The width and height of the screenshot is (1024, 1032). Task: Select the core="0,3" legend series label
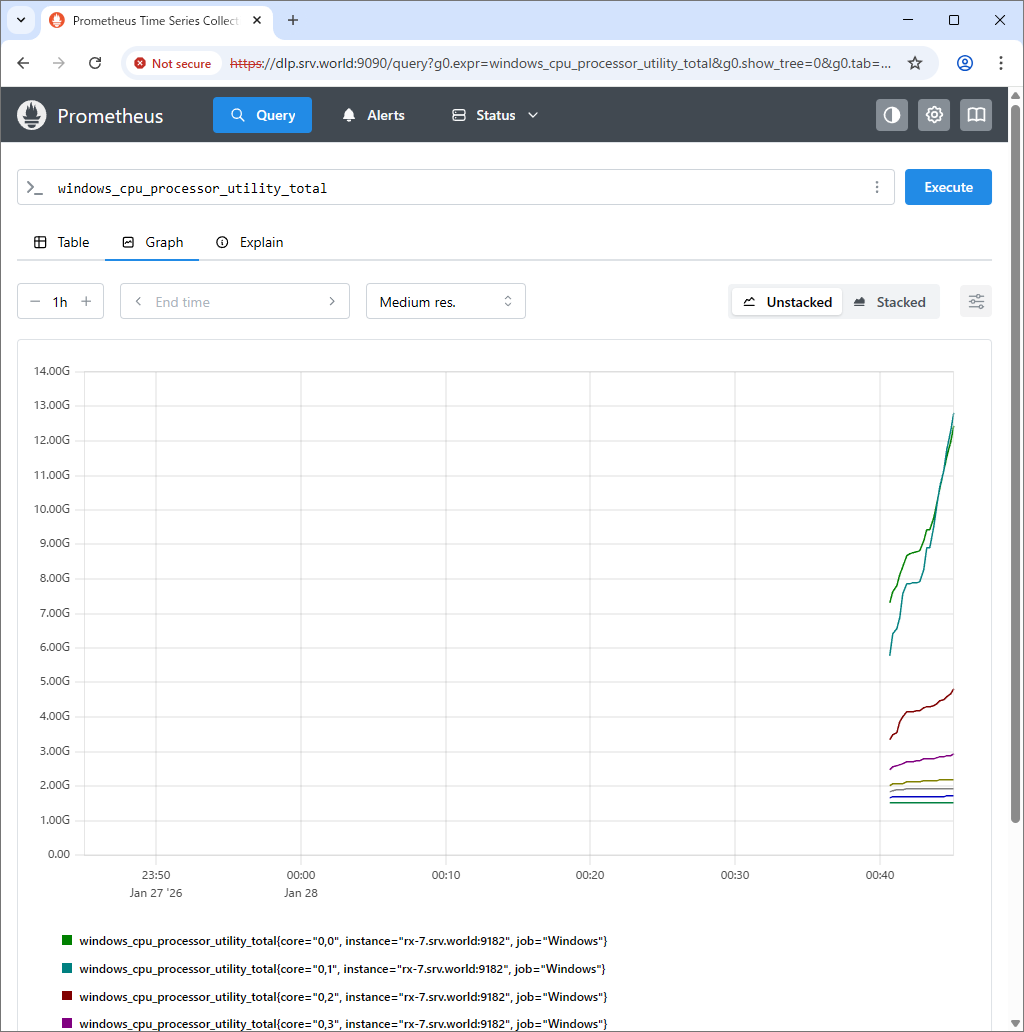pos(343,1024)
